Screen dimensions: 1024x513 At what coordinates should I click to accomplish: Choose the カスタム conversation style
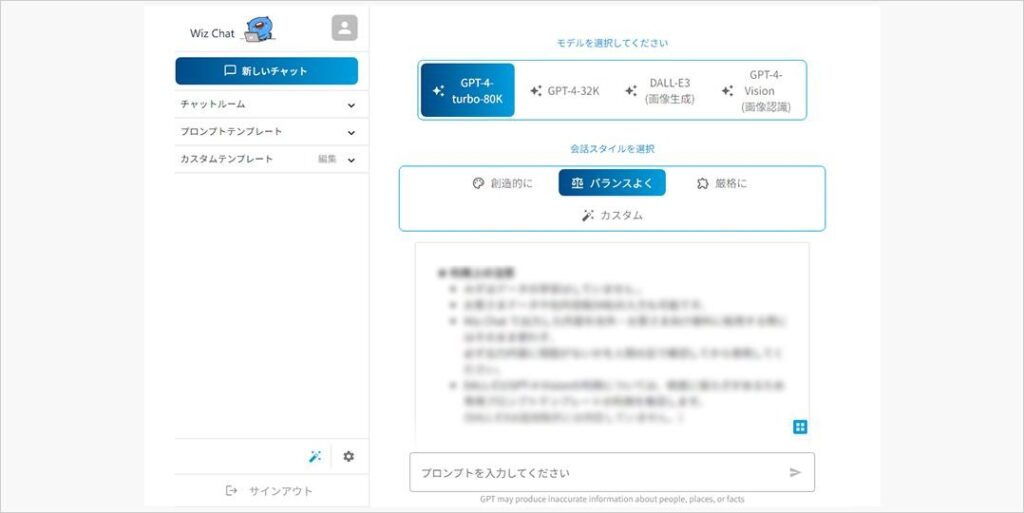[612, 215]
